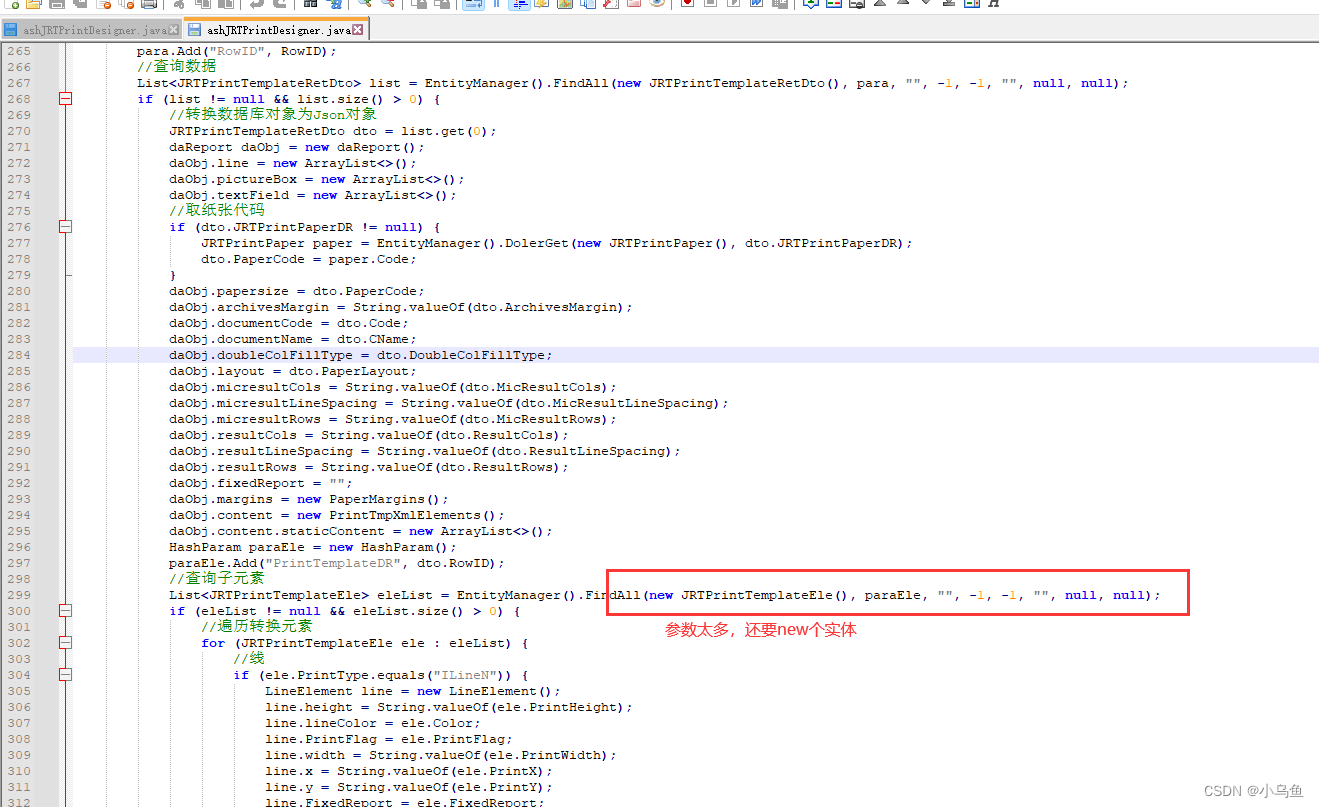Collapse the fold block at line 276

point(66,227)
